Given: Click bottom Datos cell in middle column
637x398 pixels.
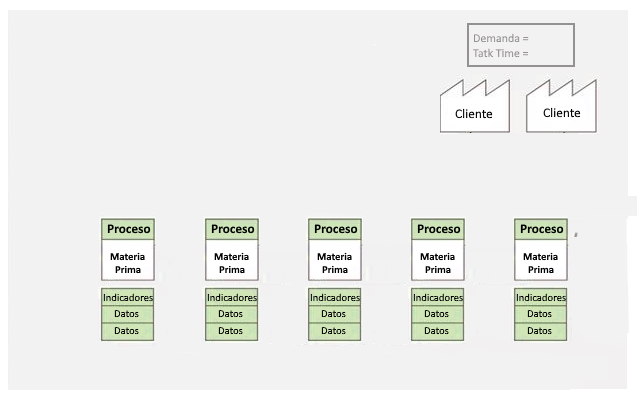Looking at the screenshot, I should coord(334,331).
